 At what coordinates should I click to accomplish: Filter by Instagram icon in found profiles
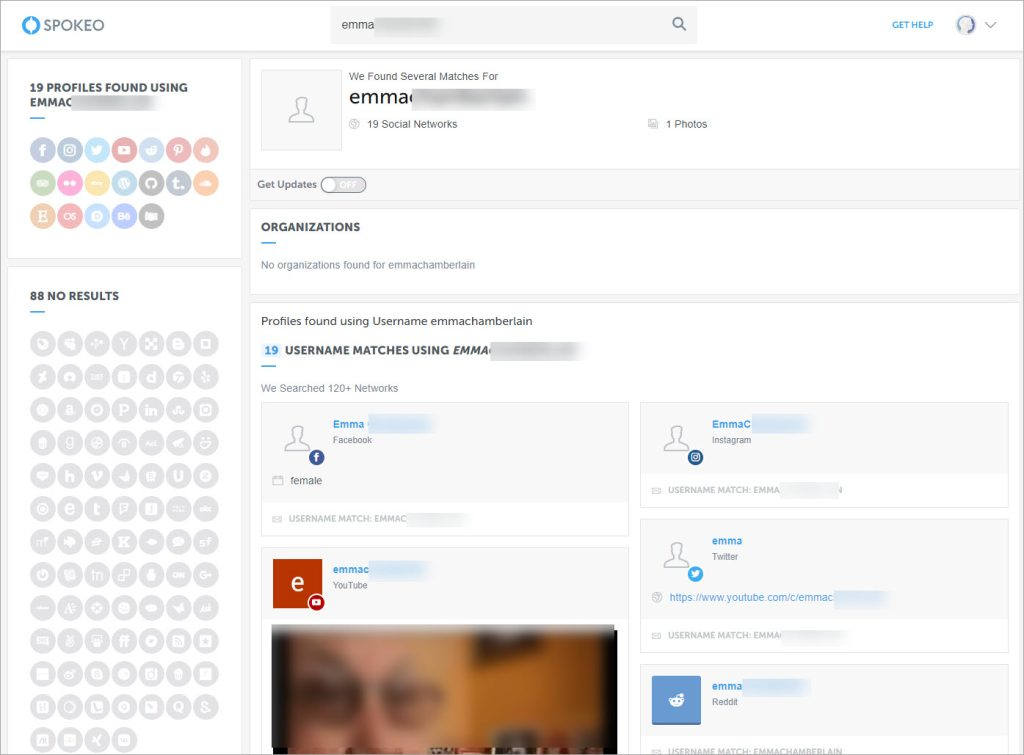(x=70, y=150)
